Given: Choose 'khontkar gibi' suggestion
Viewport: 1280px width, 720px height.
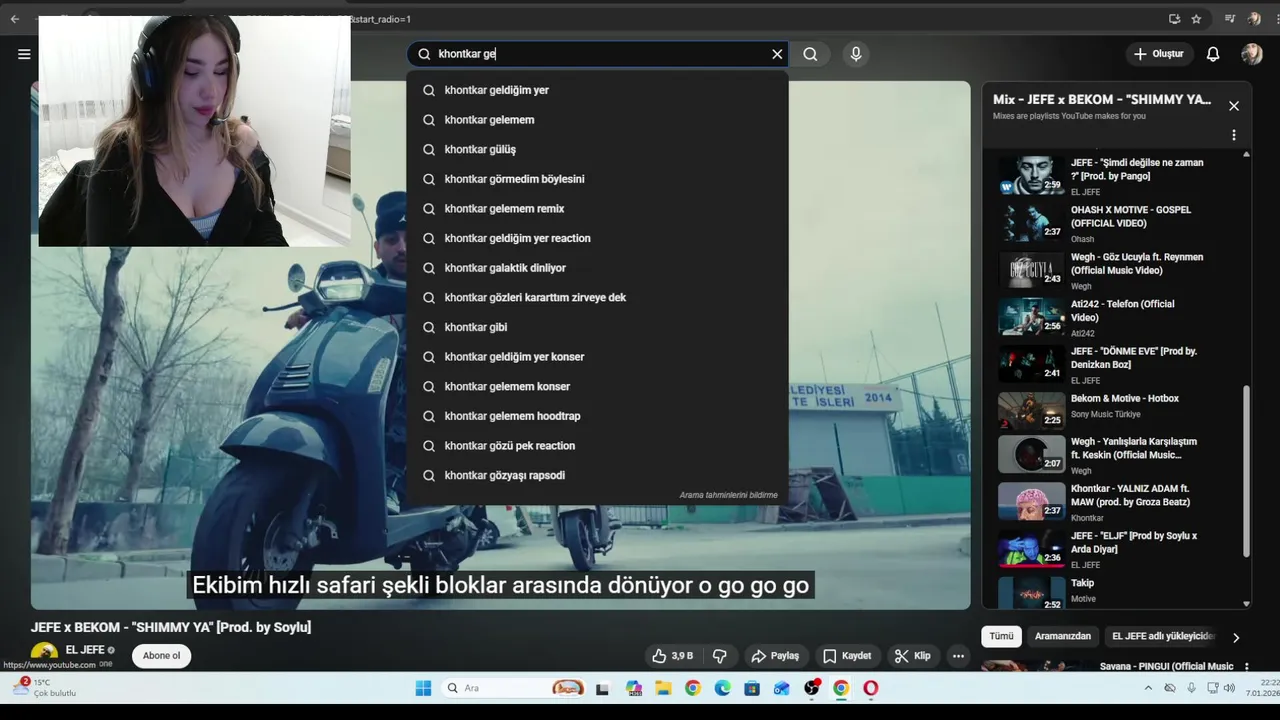Looking at the screenshot, I should pos(597,327).
